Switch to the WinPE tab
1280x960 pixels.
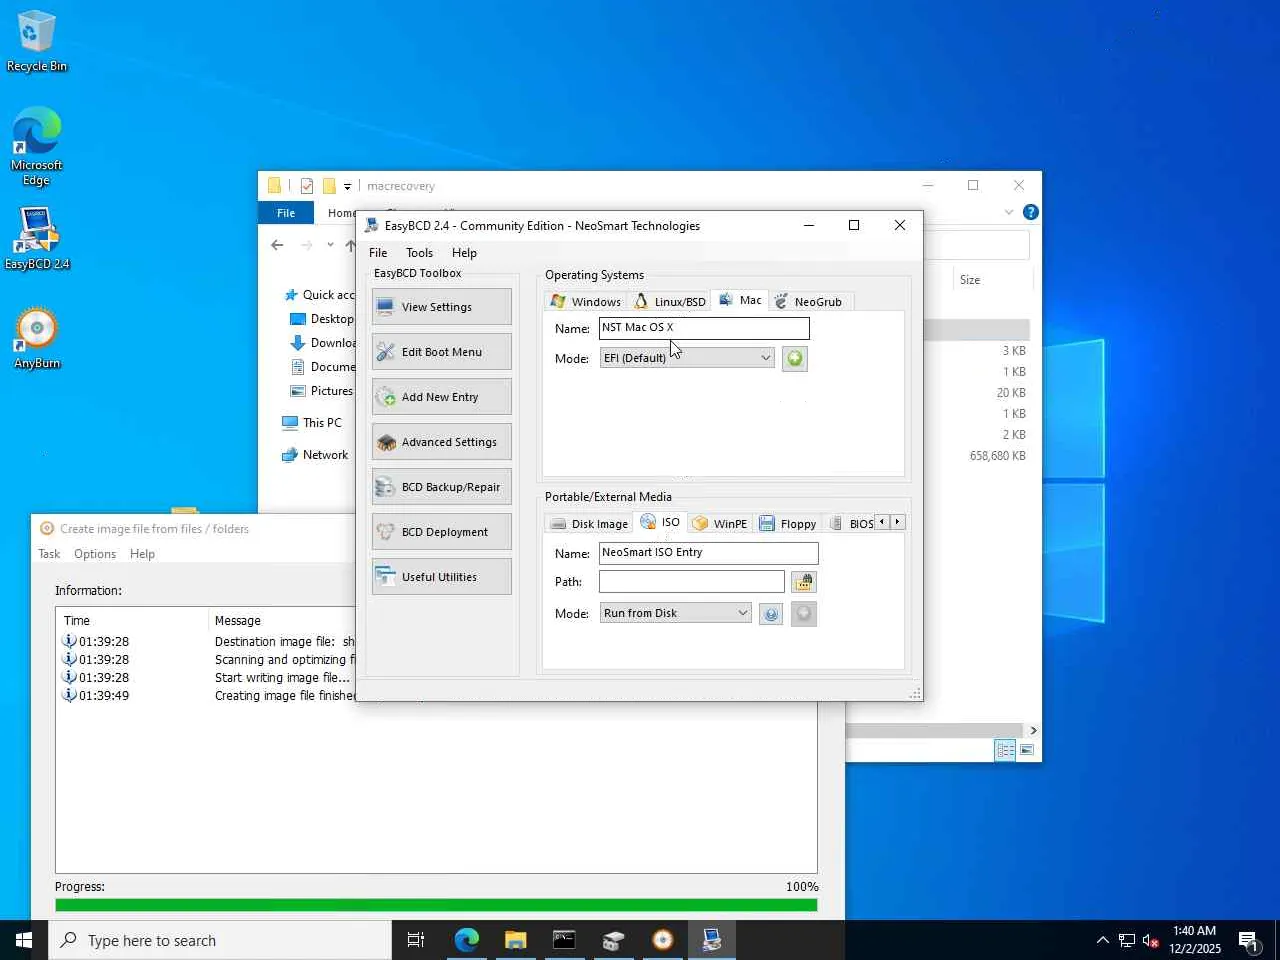[720, 523]
